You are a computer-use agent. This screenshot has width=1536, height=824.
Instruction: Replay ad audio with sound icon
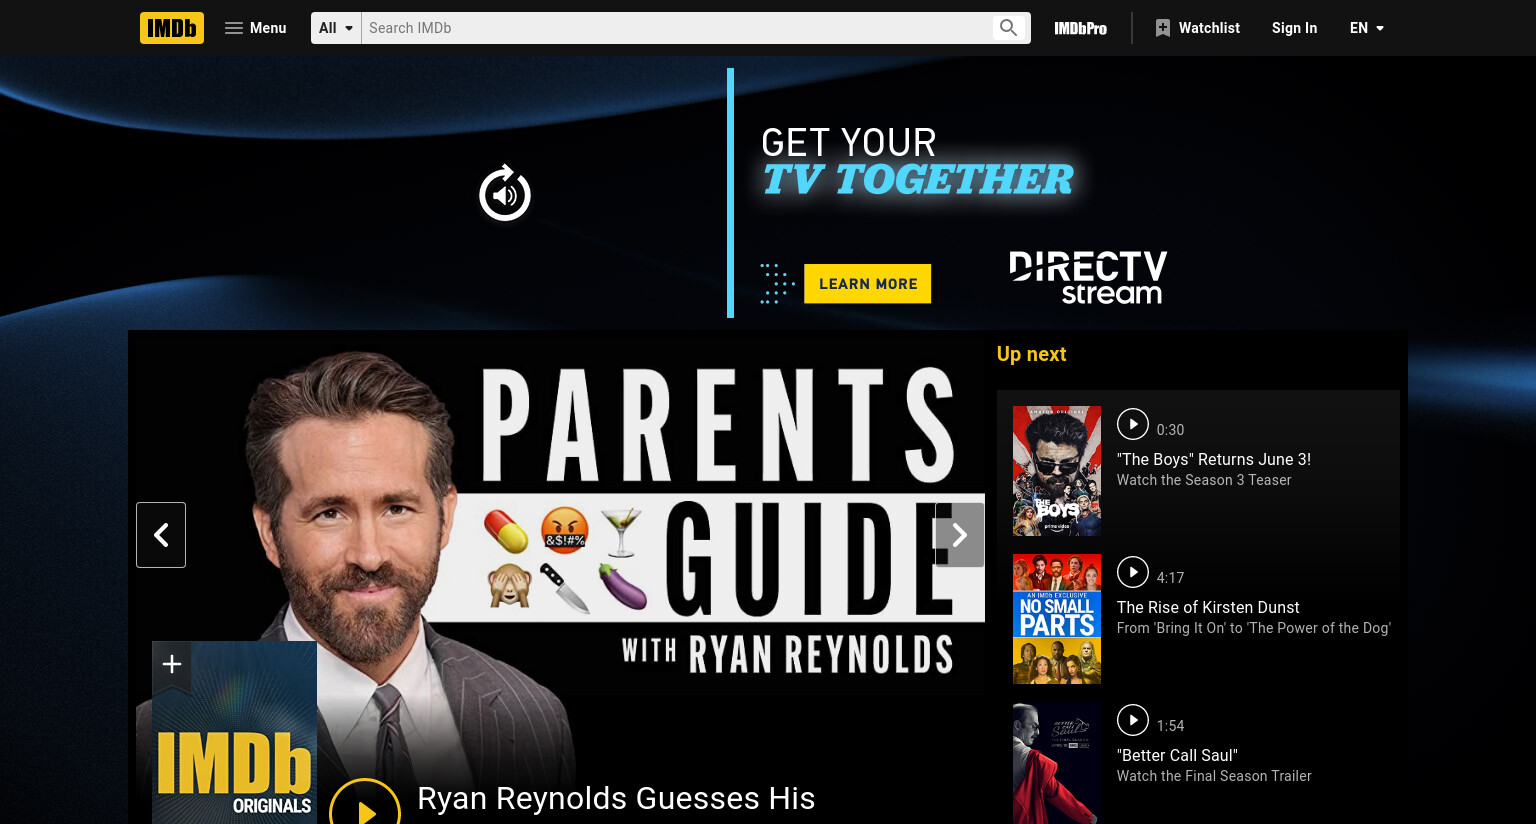pos(505,193)
